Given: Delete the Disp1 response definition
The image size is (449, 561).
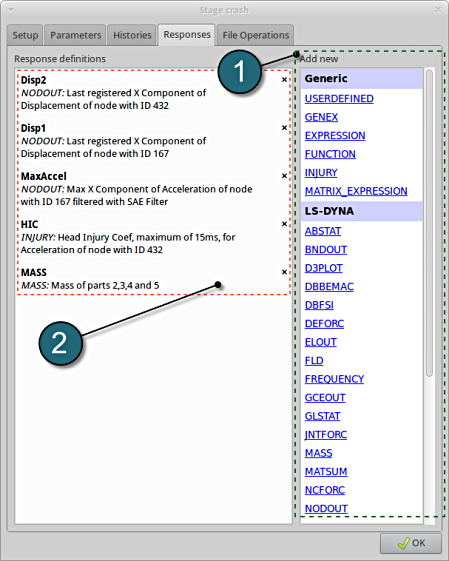Looking at the screenshot, I should (284, 128).
